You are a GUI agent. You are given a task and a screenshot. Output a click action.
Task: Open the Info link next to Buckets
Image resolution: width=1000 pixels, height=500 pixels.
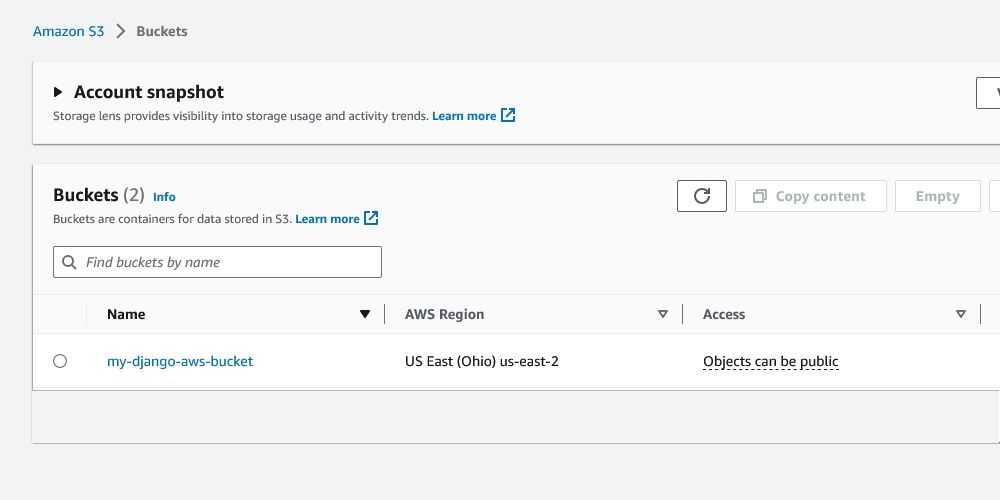point(164,197)
